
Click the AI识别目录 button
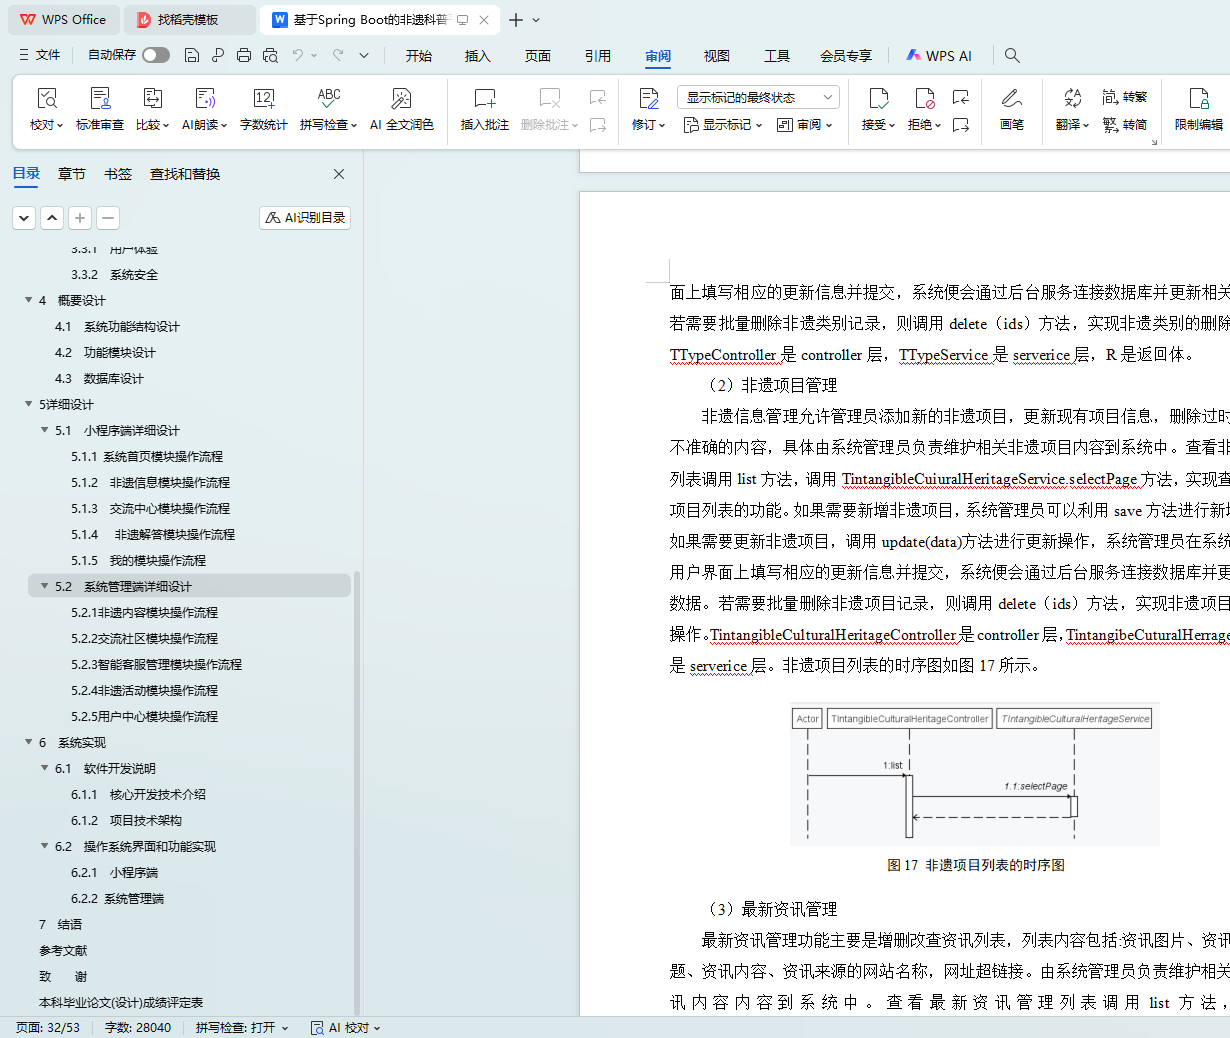305,218
